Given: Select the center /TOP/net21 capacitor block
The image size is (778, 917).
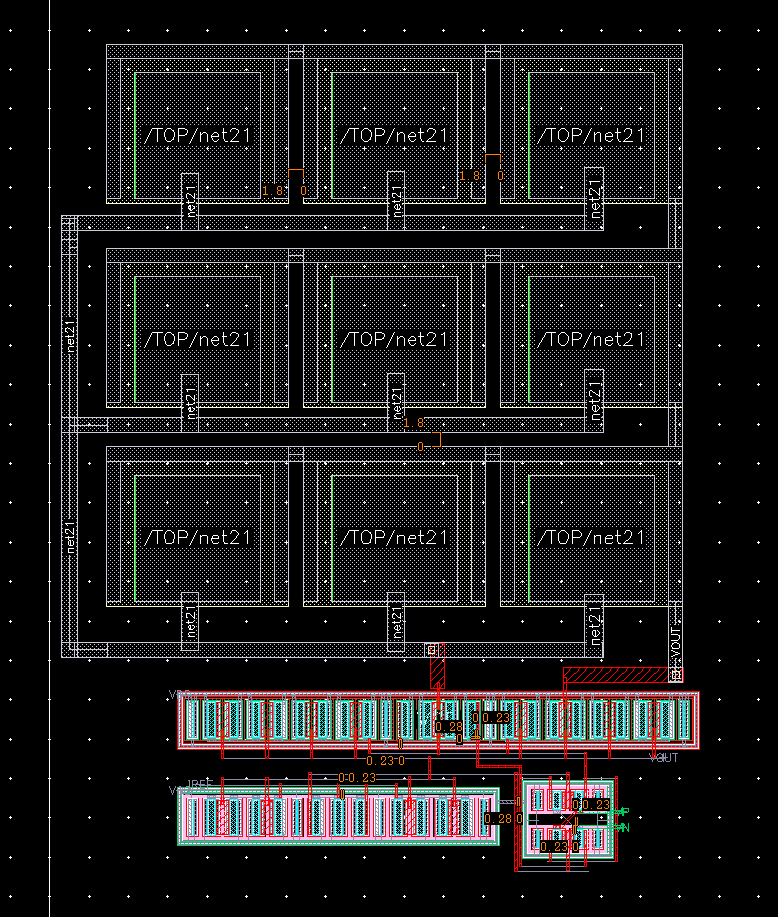Looking at the screenshot, I should tap(394, 328).
